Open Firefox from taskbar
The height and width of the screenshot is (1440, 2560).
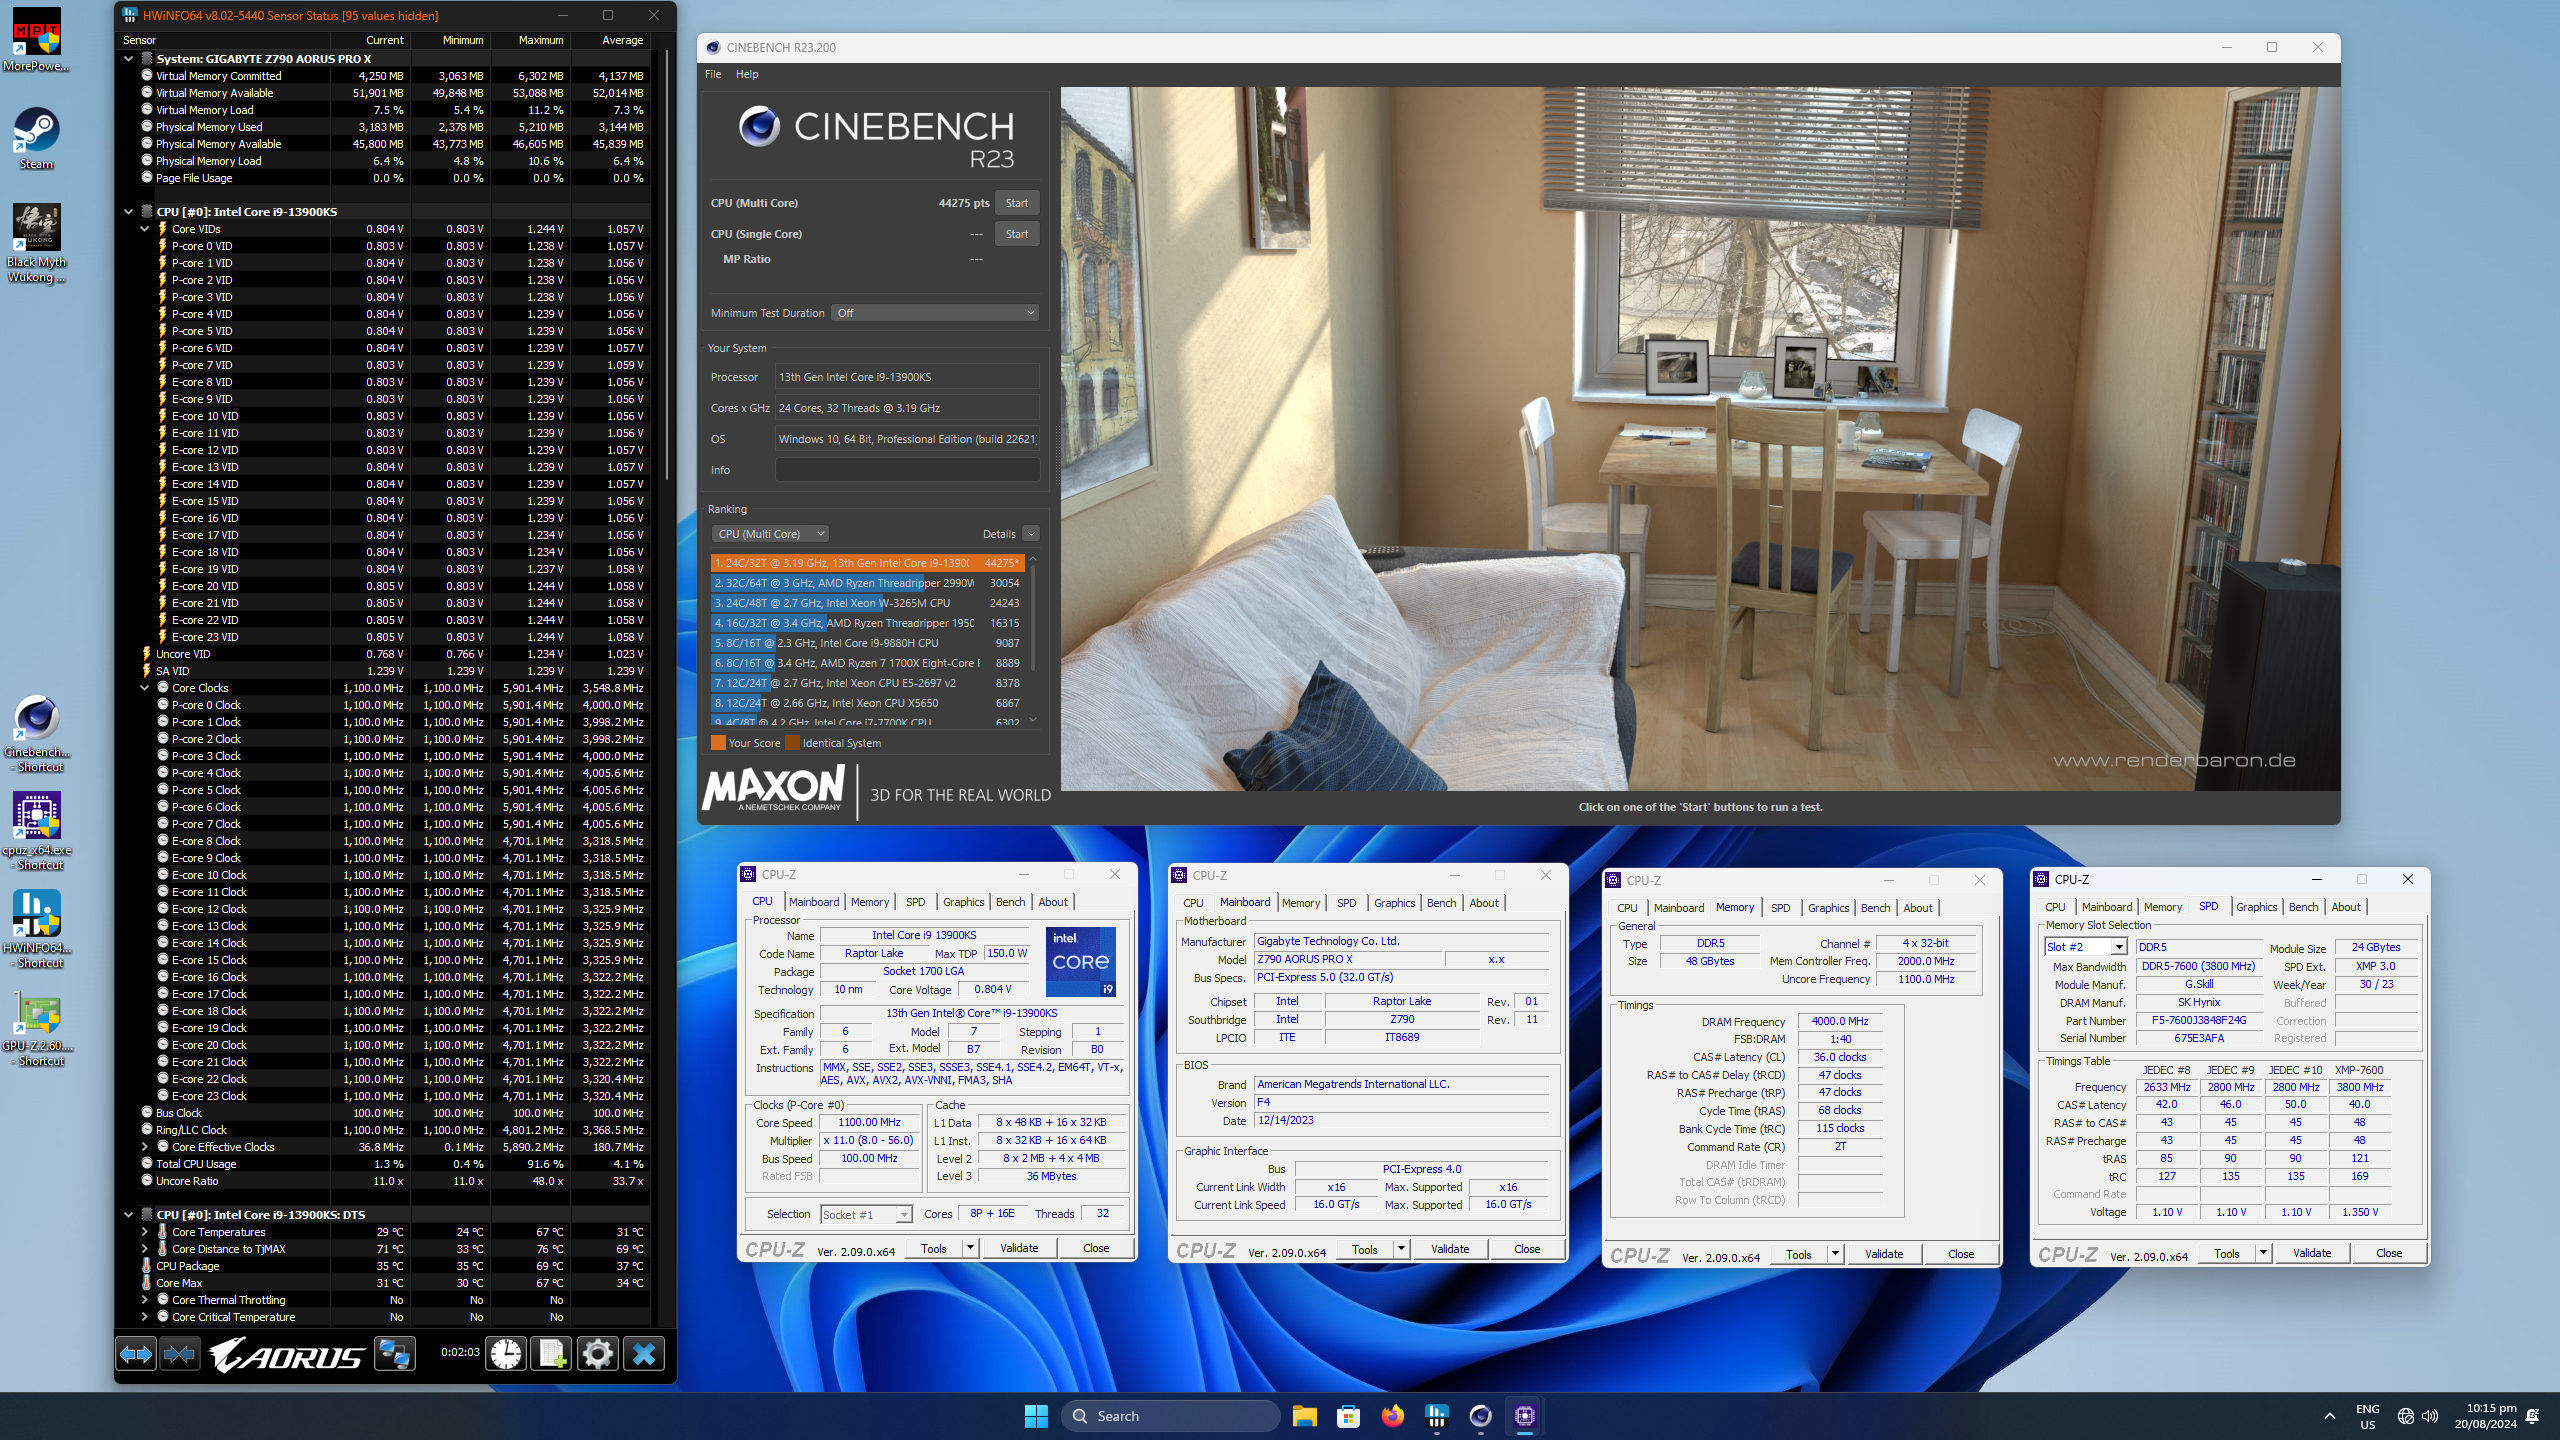1392,1416
